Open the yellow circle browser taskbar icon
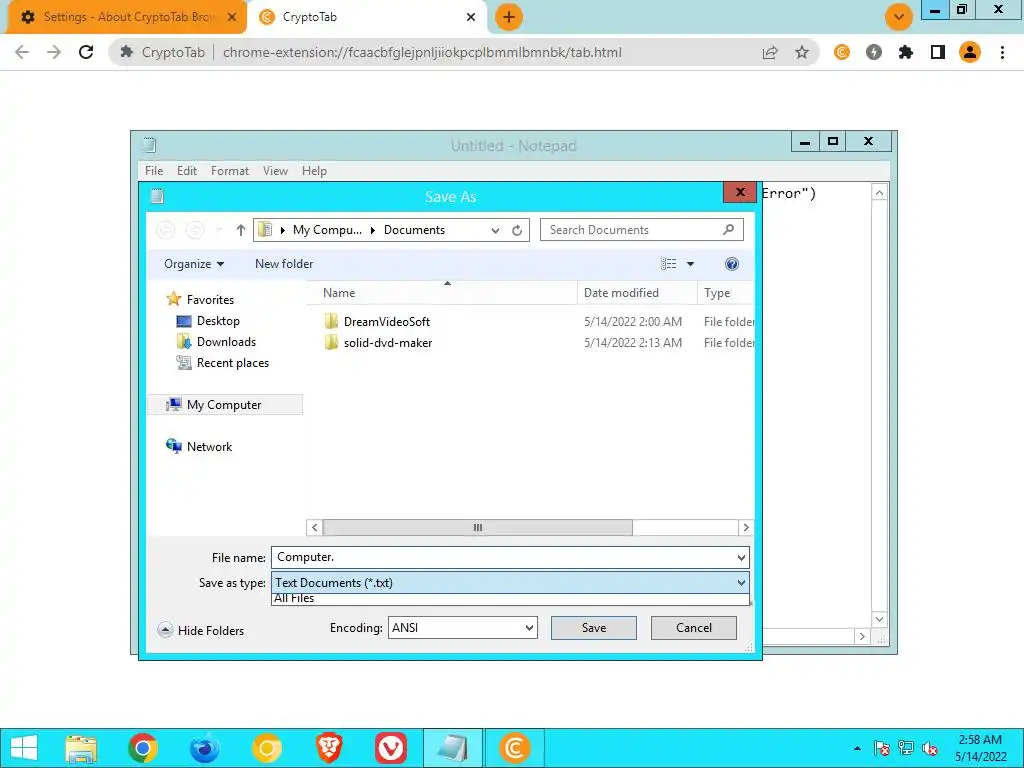 (x=266, y=748)
